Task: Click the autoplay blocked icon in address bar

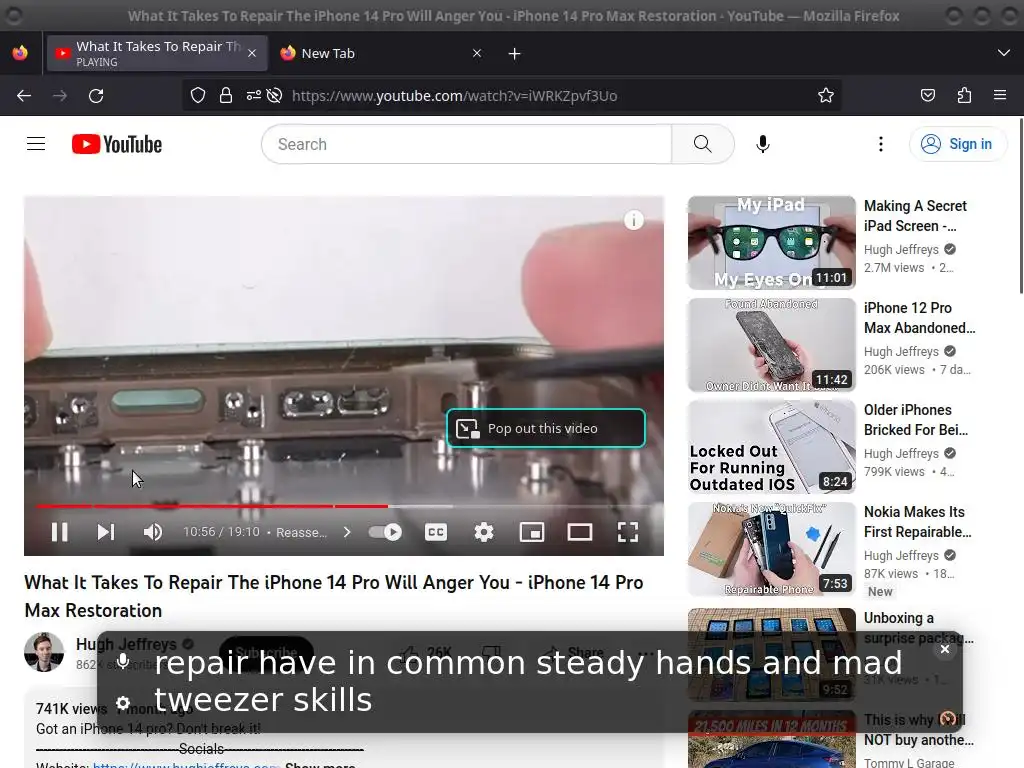Action: click(274, 95)
